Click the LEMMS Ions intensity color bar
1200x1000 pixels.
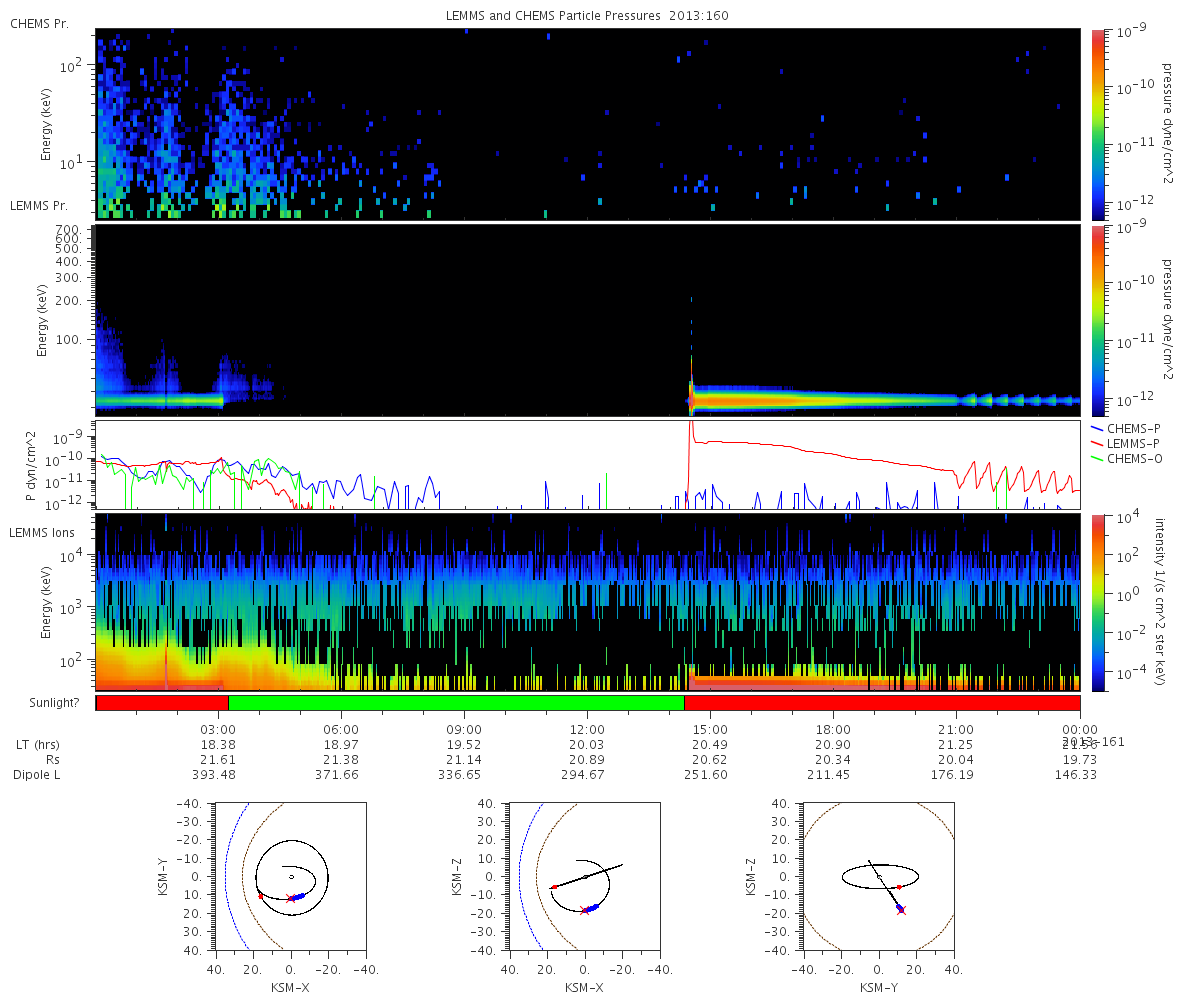1097,602
